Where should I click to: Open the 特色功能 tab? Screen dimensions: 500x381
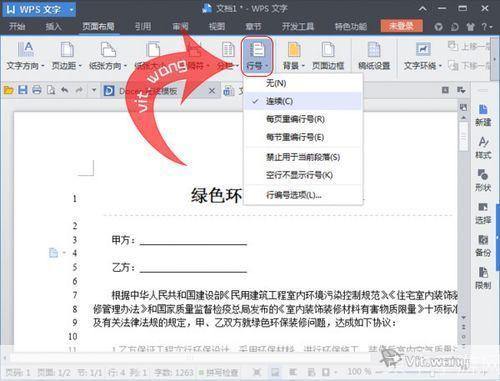pyautogui.click(x=351, y=27)
